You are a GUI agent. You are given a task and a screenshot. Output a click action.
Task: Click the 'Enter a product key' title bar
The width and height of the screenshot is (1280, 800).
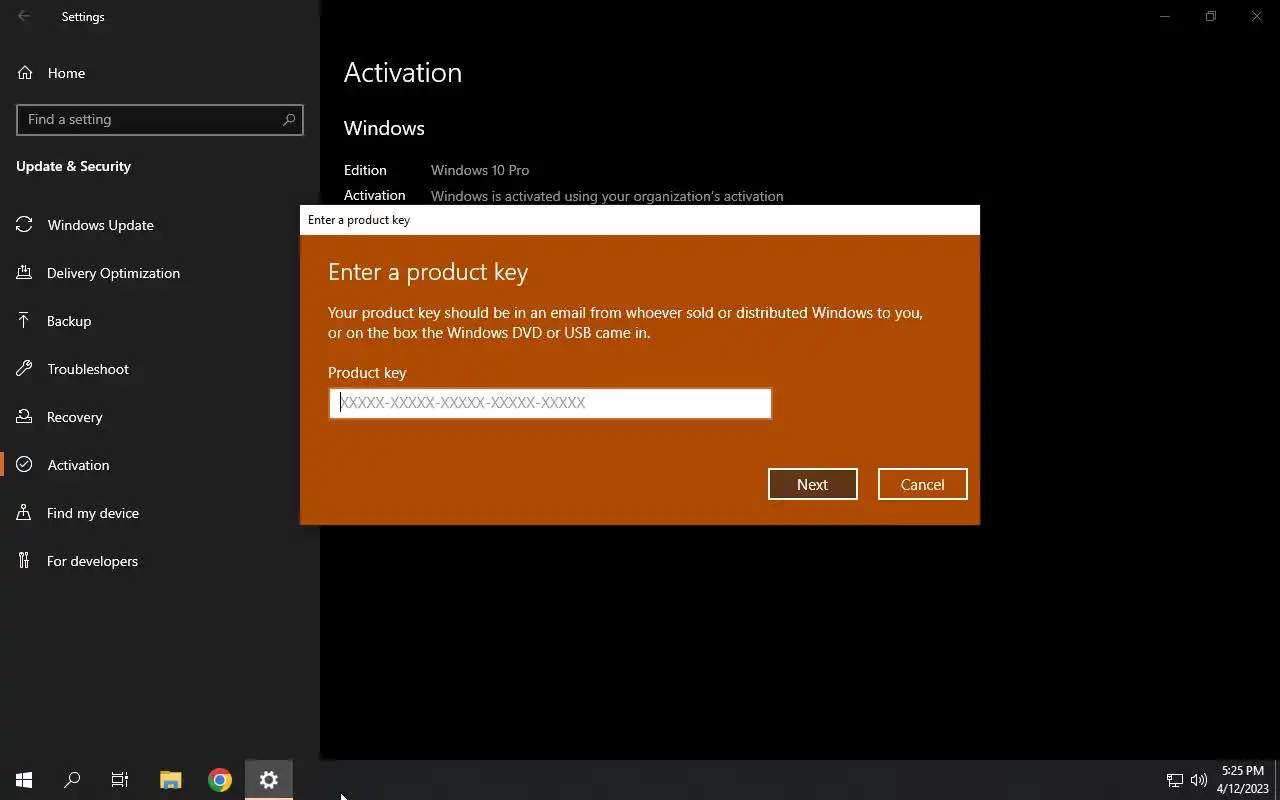point(640,220)
